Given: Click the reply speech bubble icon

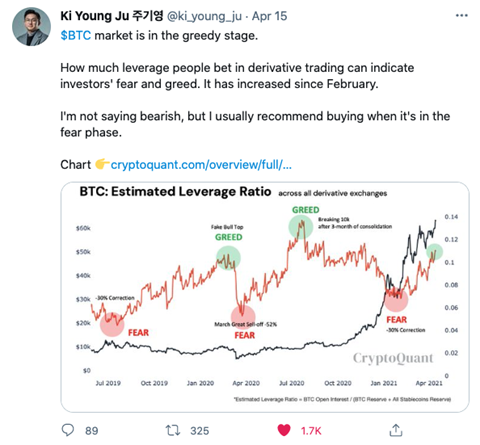Looking at the screenshot, I should tap(68, 430).
